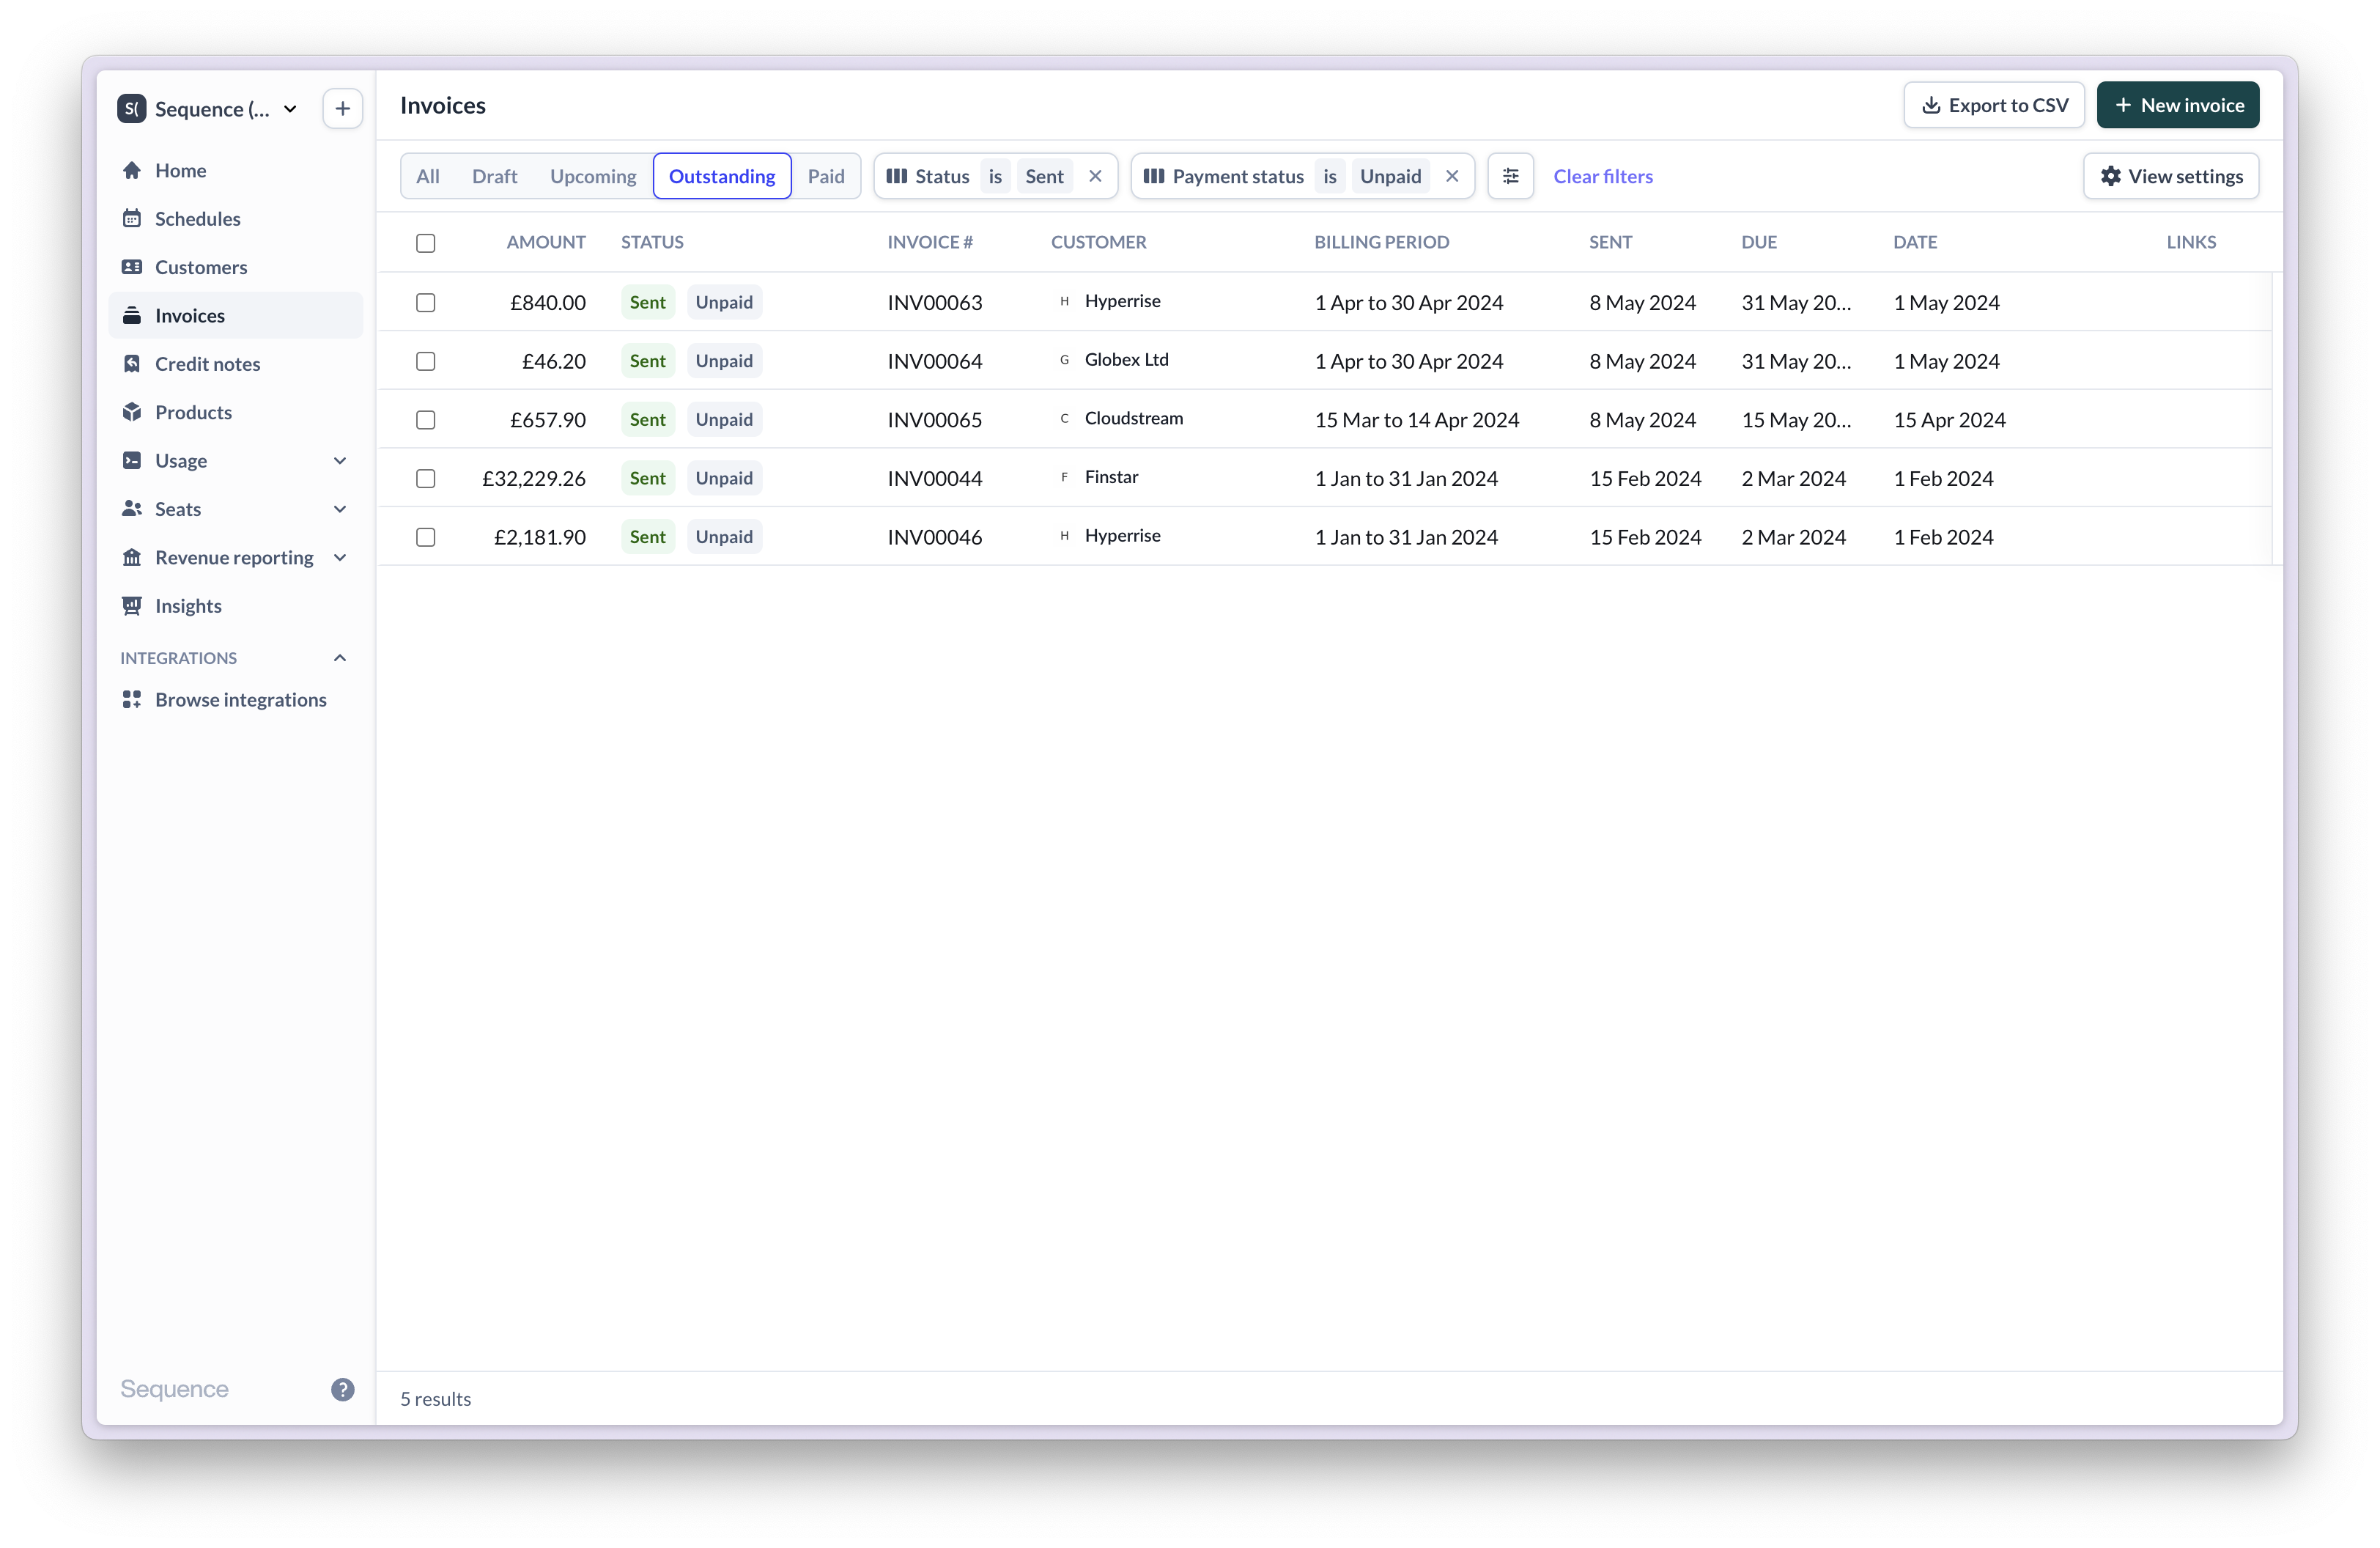Screen dimensions: 2380x1548
Task: Click Finstar avatar letter F
Action: coord(1064,477)
